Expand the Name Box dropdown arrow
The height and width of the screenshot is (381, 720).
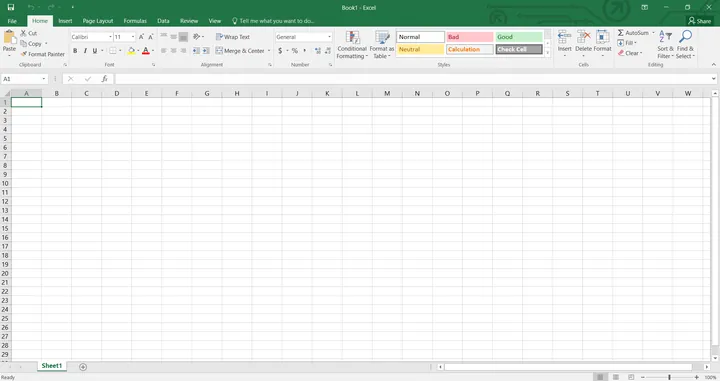coord(44,79)
